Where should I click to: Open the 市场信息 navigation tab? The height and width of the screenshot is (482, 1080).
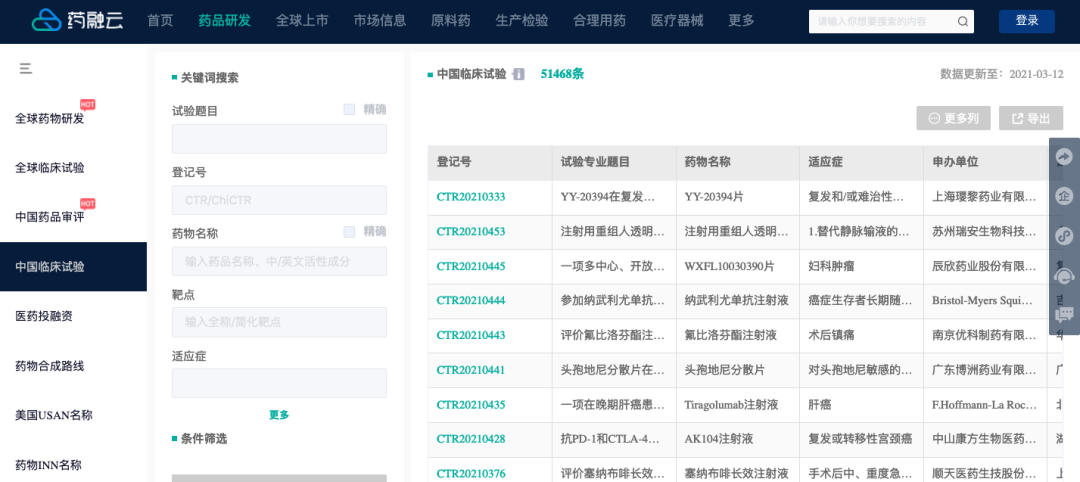(380, 21)
